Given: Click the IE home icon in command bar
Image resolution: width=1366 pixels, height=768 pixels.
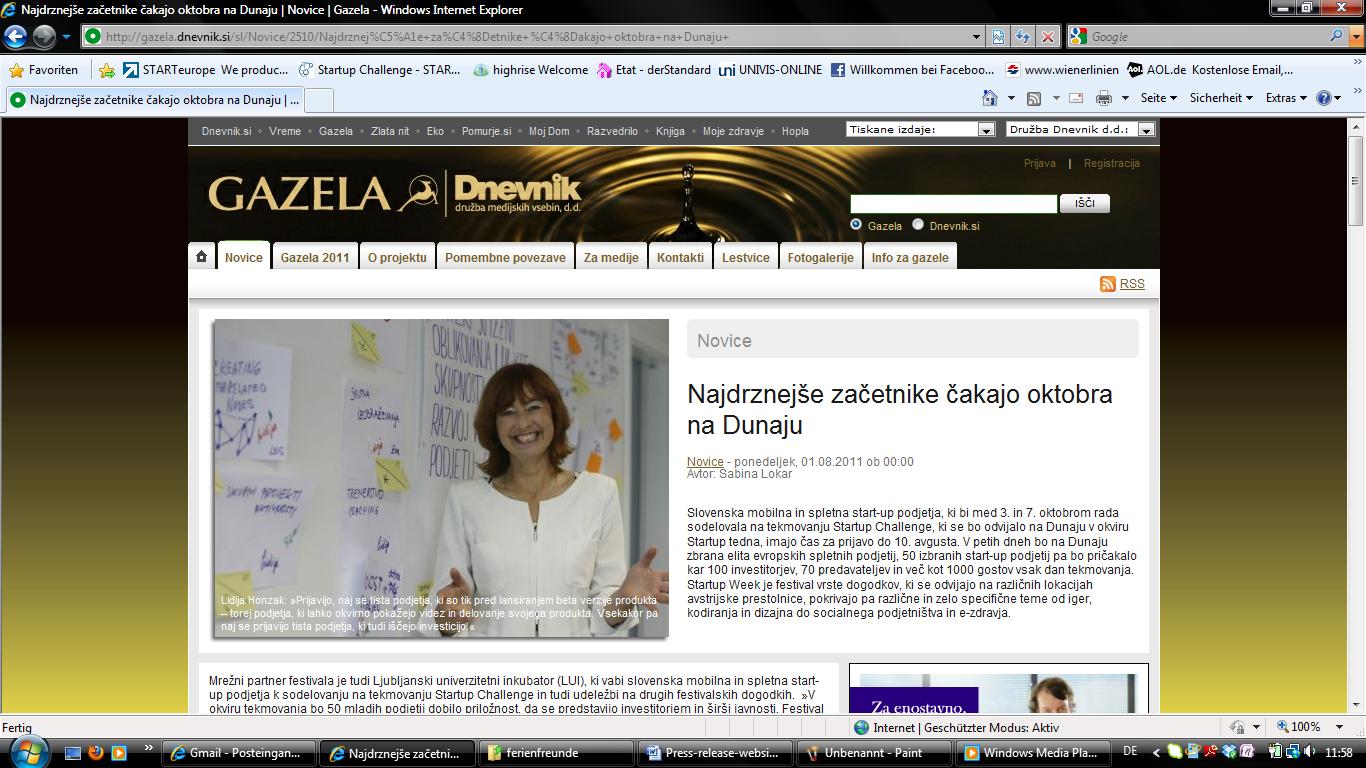Looking at the screenshot, I should point(990,98).
